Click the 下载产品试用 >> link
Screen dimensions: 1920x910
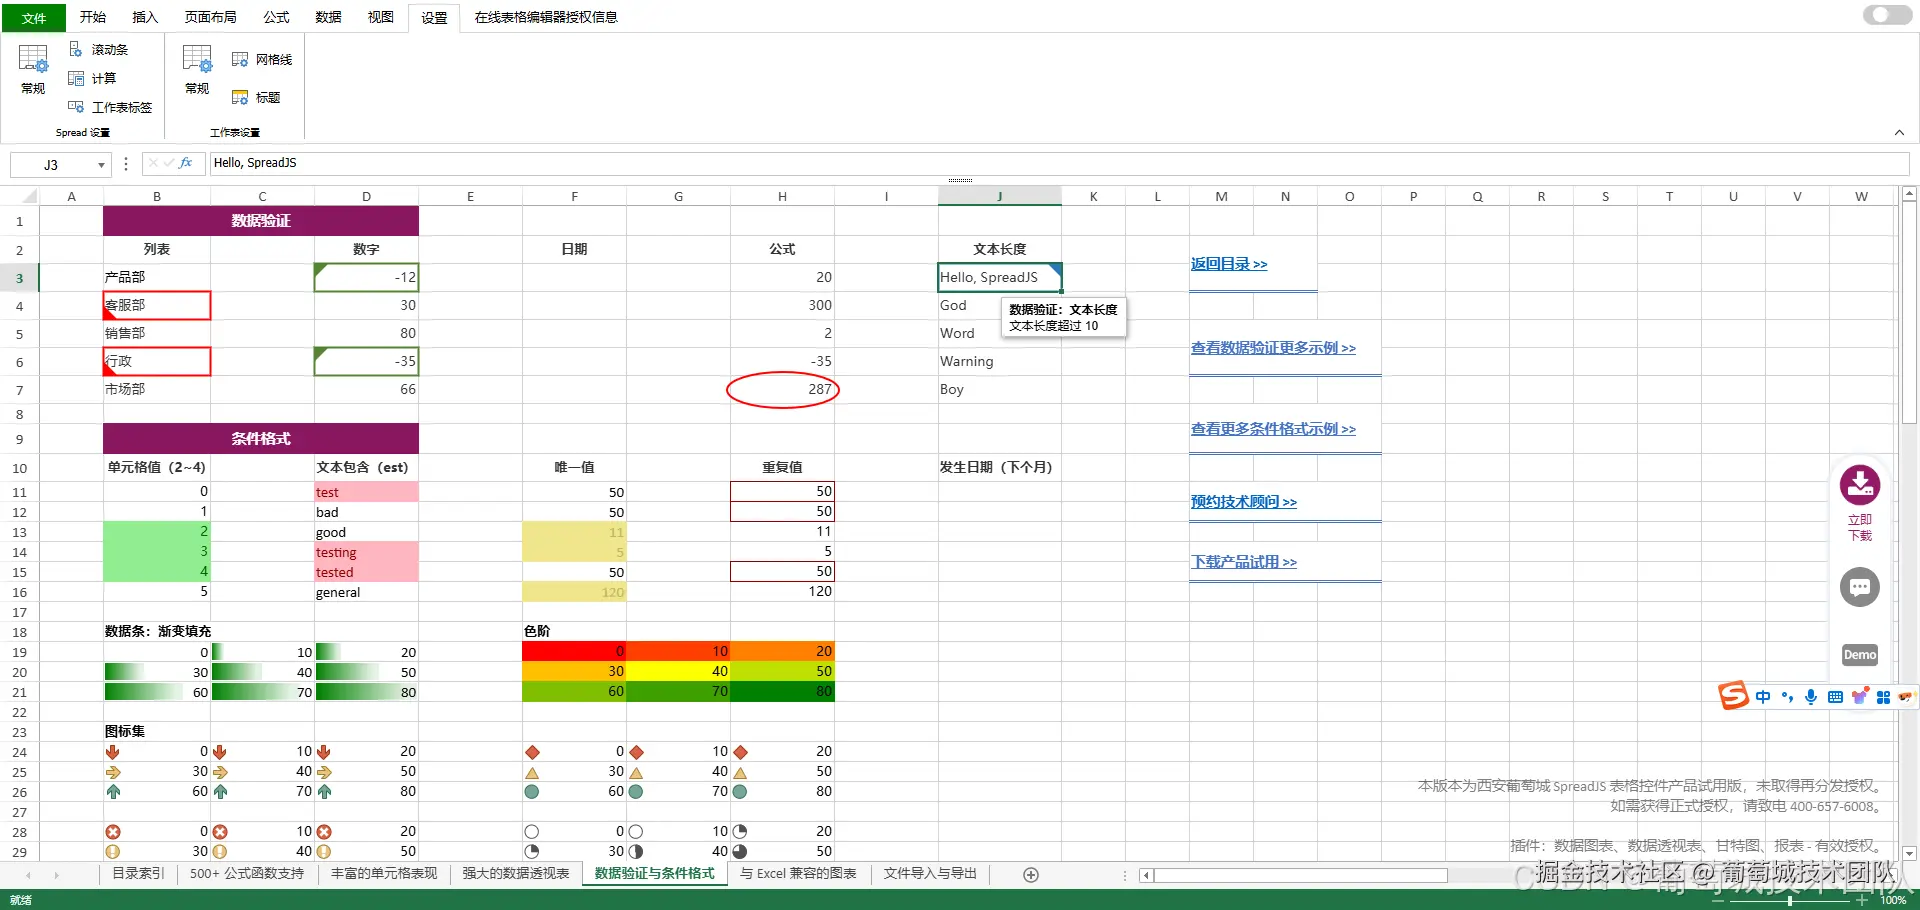[x=1243, y=562]
